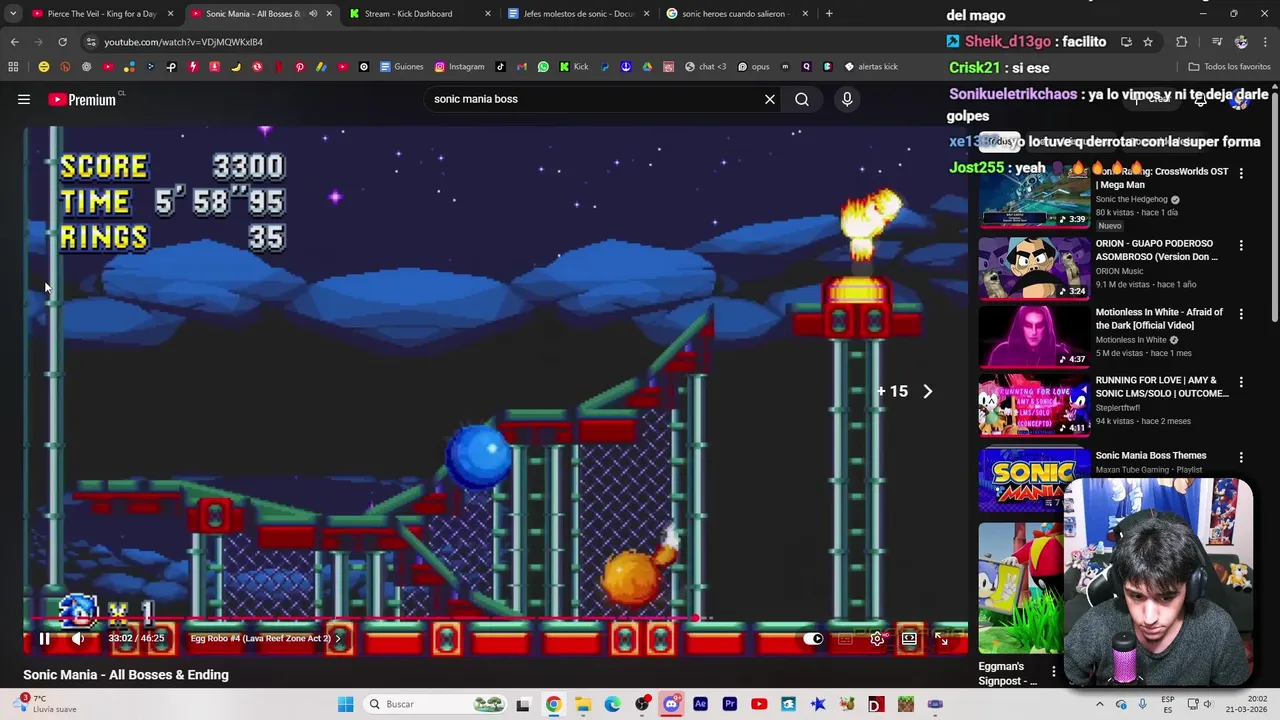Go back to previous page

(x=14, y=42)
